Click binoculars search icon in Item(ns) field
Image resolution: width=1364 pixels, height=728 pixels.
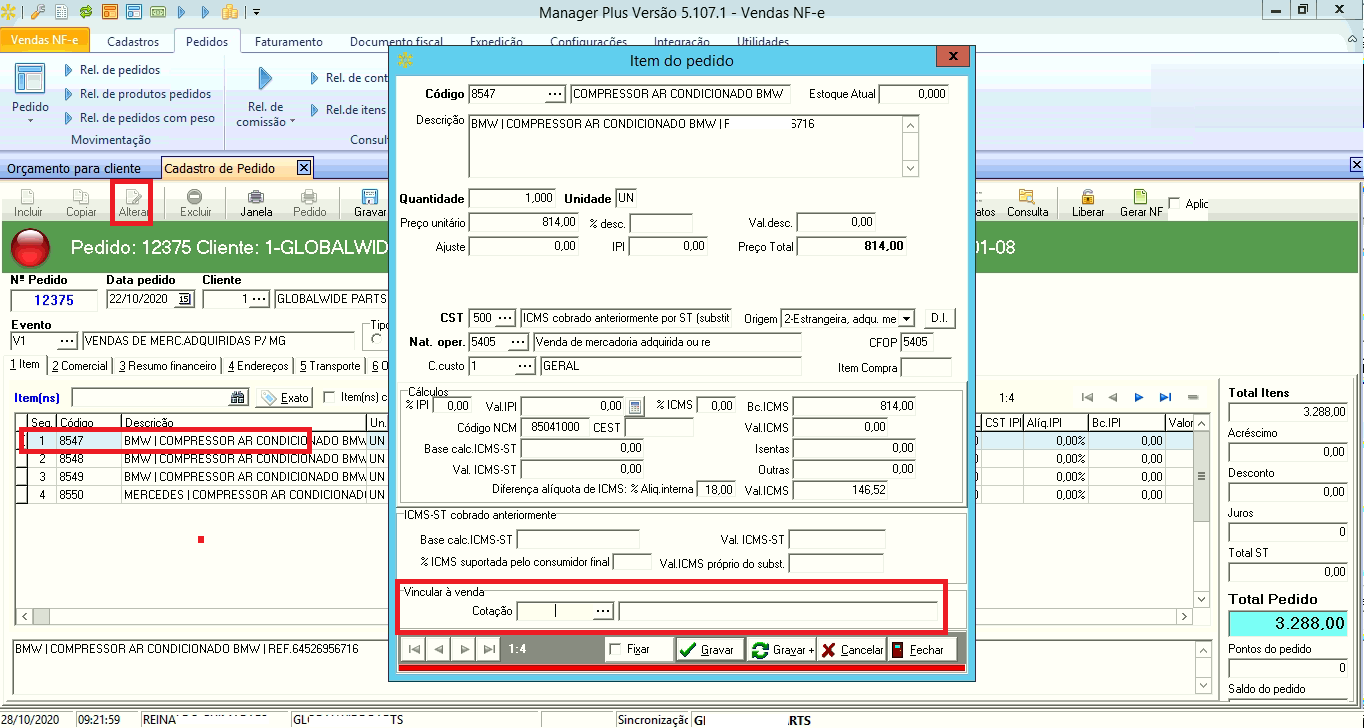(x=238, y=398)
